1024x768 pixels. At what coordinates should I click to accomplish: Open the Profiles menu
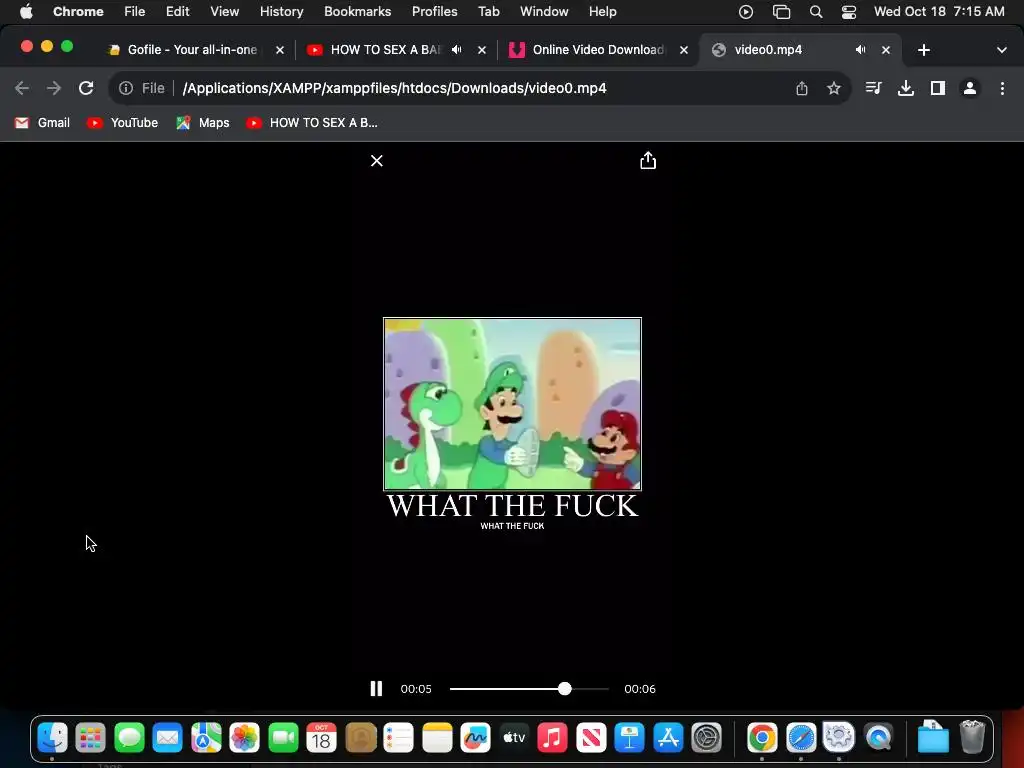(x=434, y=12)
